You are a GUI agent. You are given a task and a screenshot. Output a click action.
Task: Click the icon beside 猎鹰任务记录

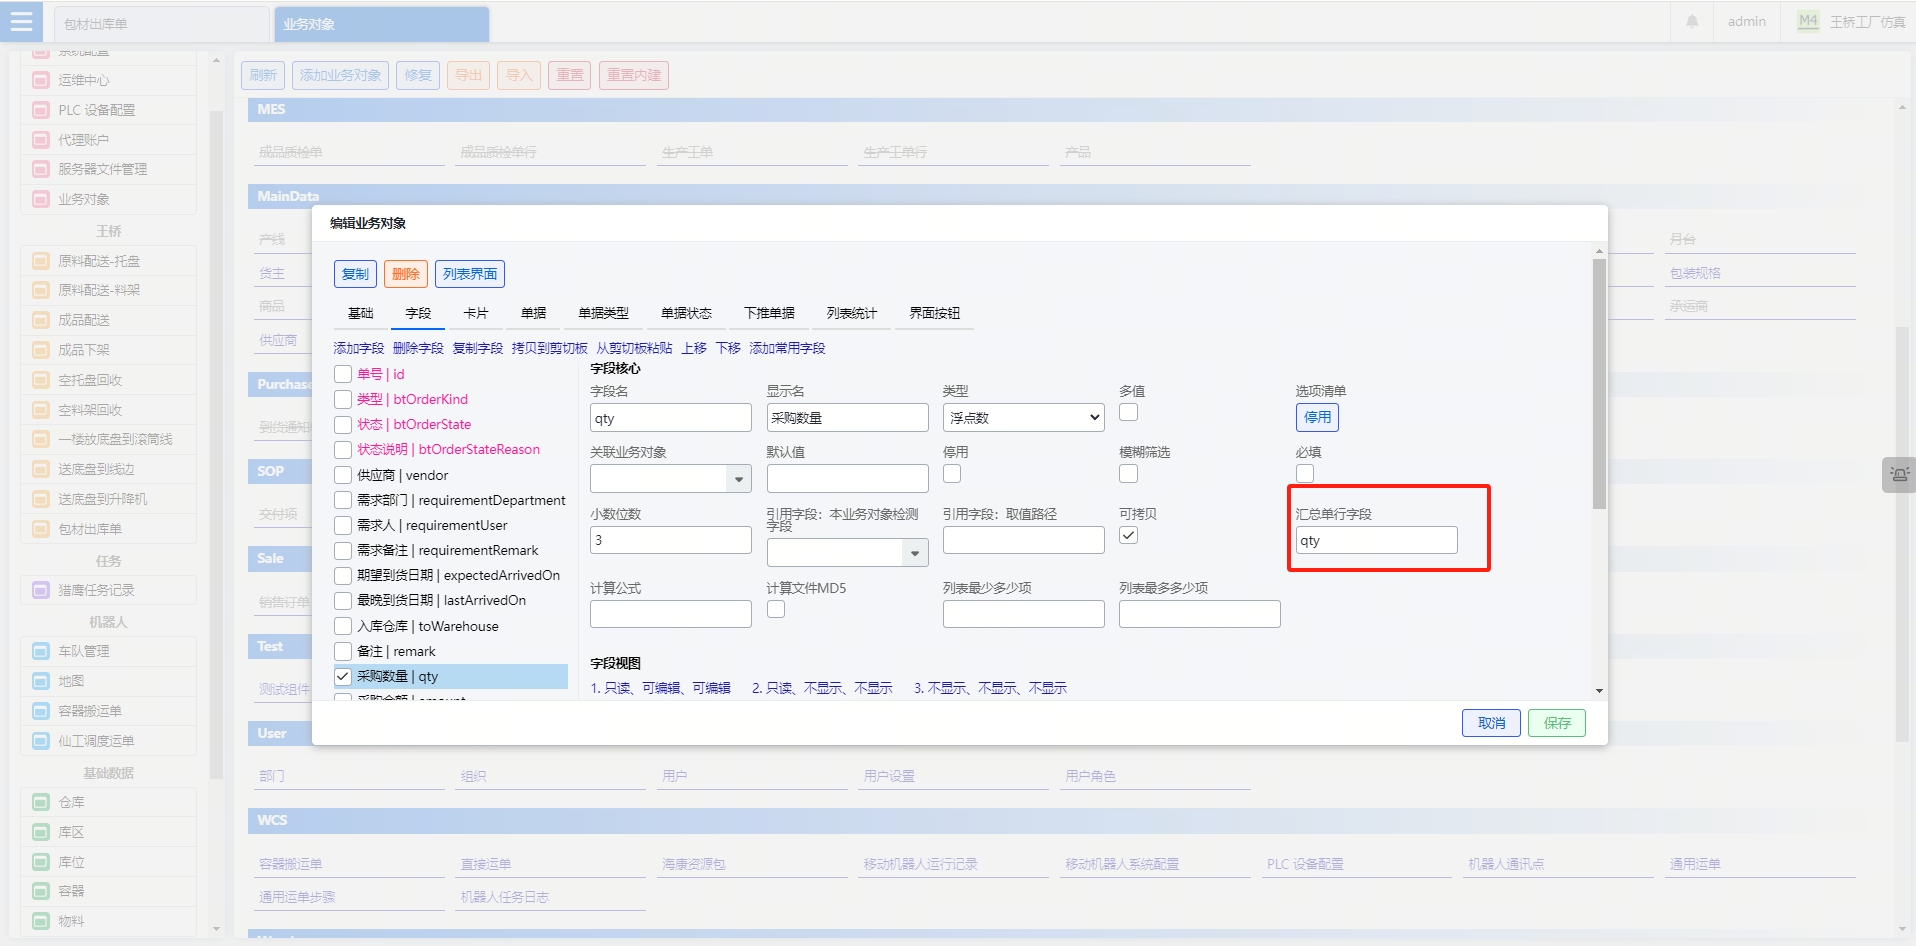tap(41, 590)
